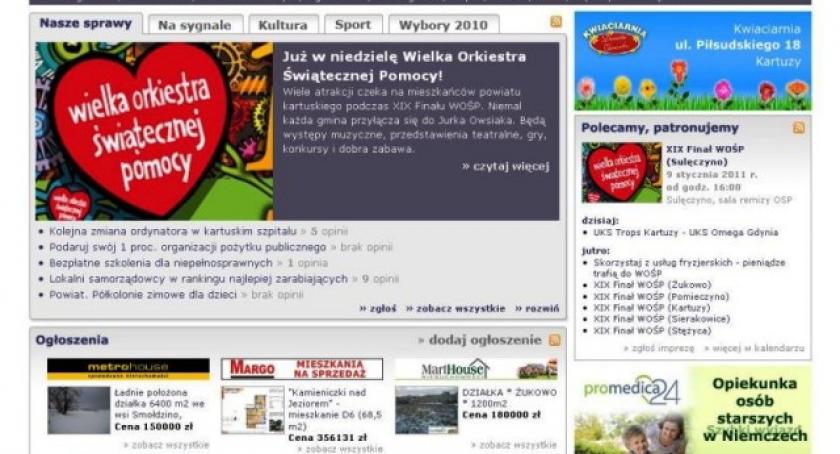This screenshot has width=840, height=454.
Task: Open the snowy plot listing photo
Action: 78,410
